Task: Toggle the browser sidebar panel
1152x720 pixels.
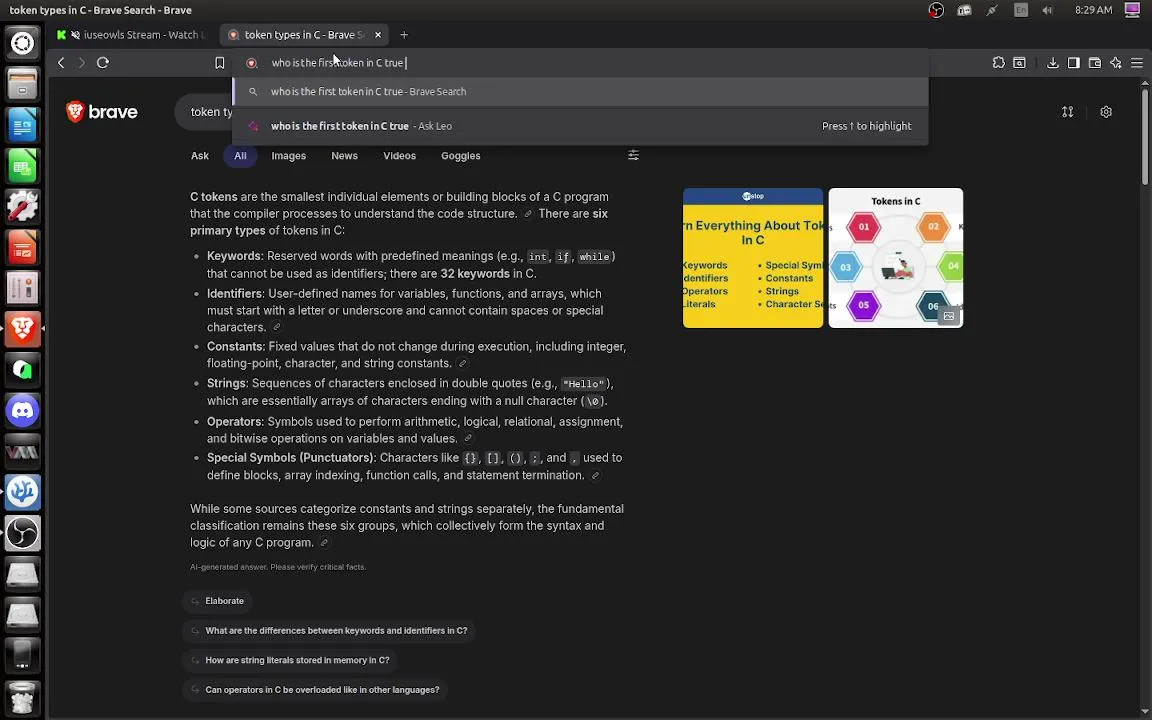Action: tap(1074, 63)
